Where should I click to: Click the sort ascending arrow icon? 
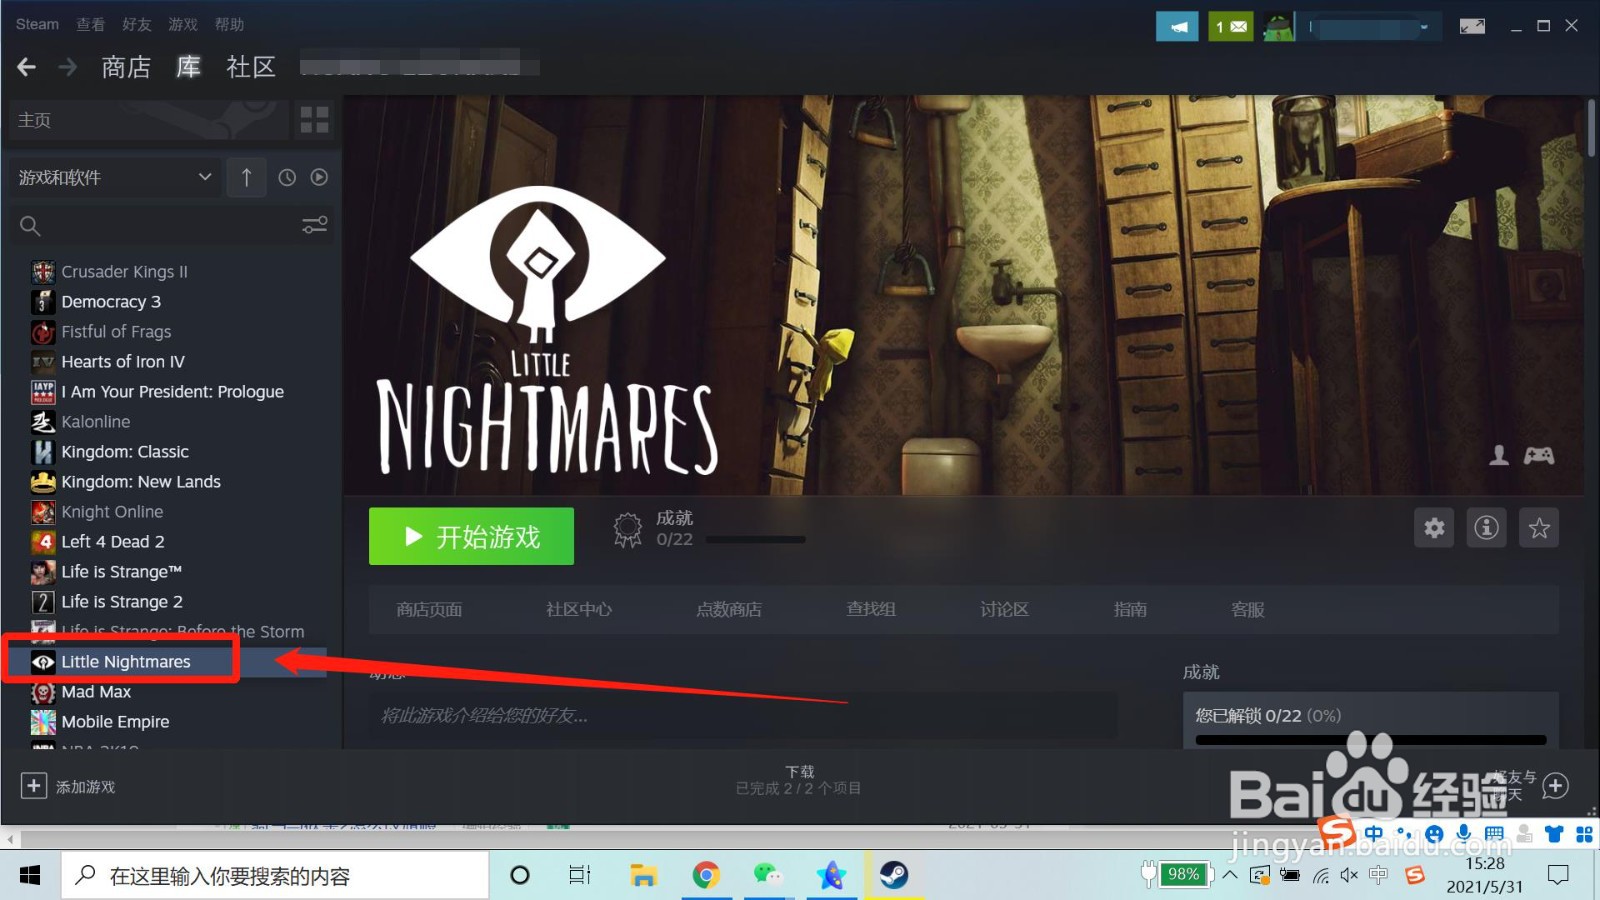246,177
